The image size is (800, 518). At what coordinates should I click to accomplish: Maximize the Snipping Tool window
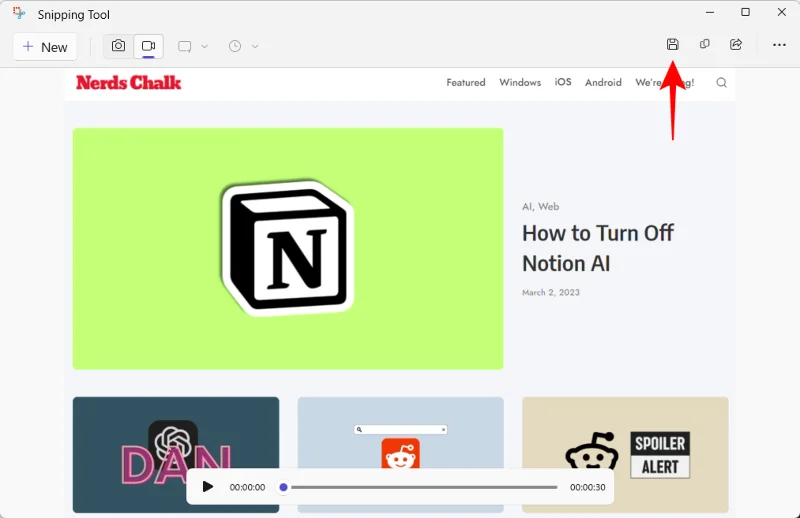pyautogui.click(x=745, y=12)
